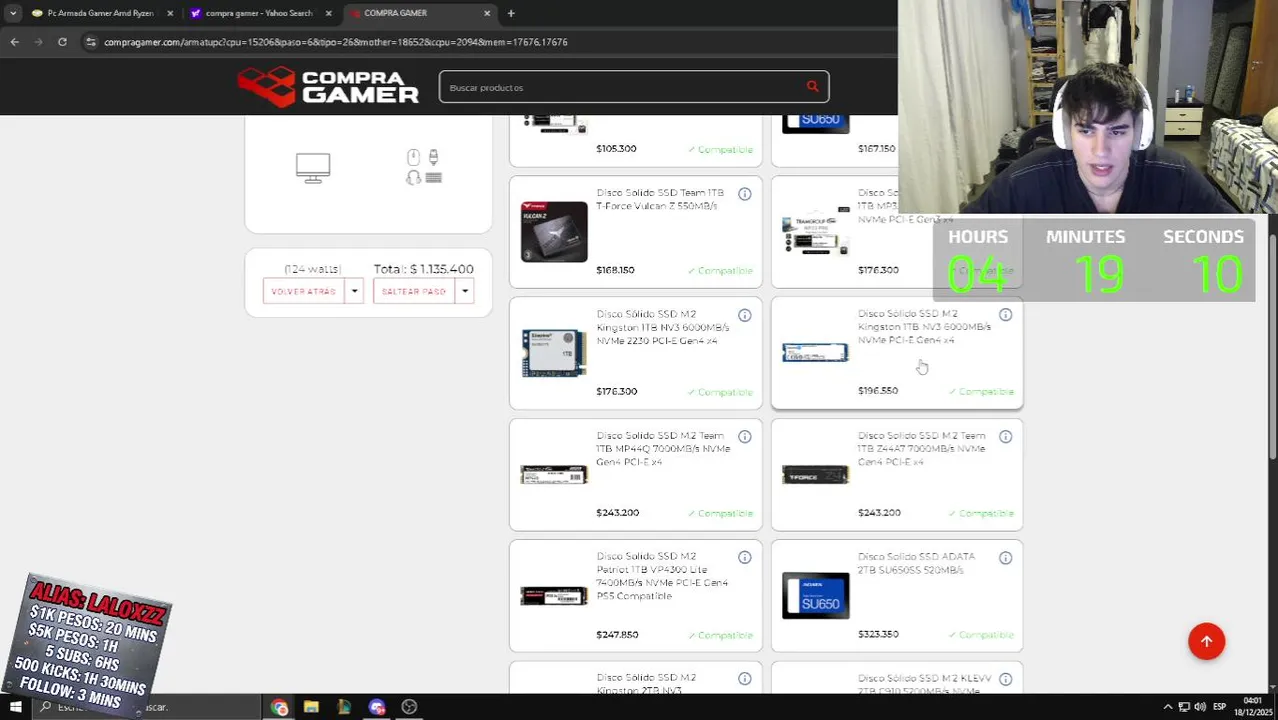Viewport: 1278px width, 720px height.
Task: Click the red scroll-to-top arrow button
Action: tap(1206, 641)
